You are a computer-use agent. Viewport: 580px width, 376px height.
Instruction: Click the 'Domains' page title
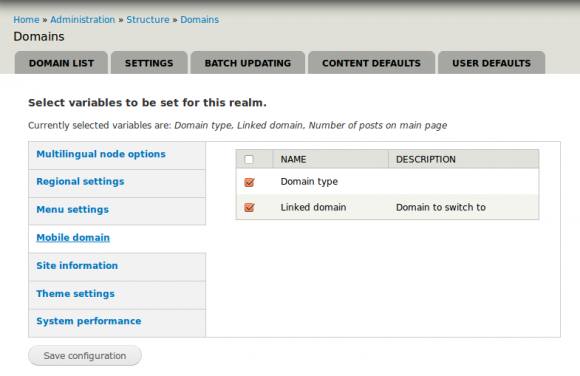click(39, 37)
